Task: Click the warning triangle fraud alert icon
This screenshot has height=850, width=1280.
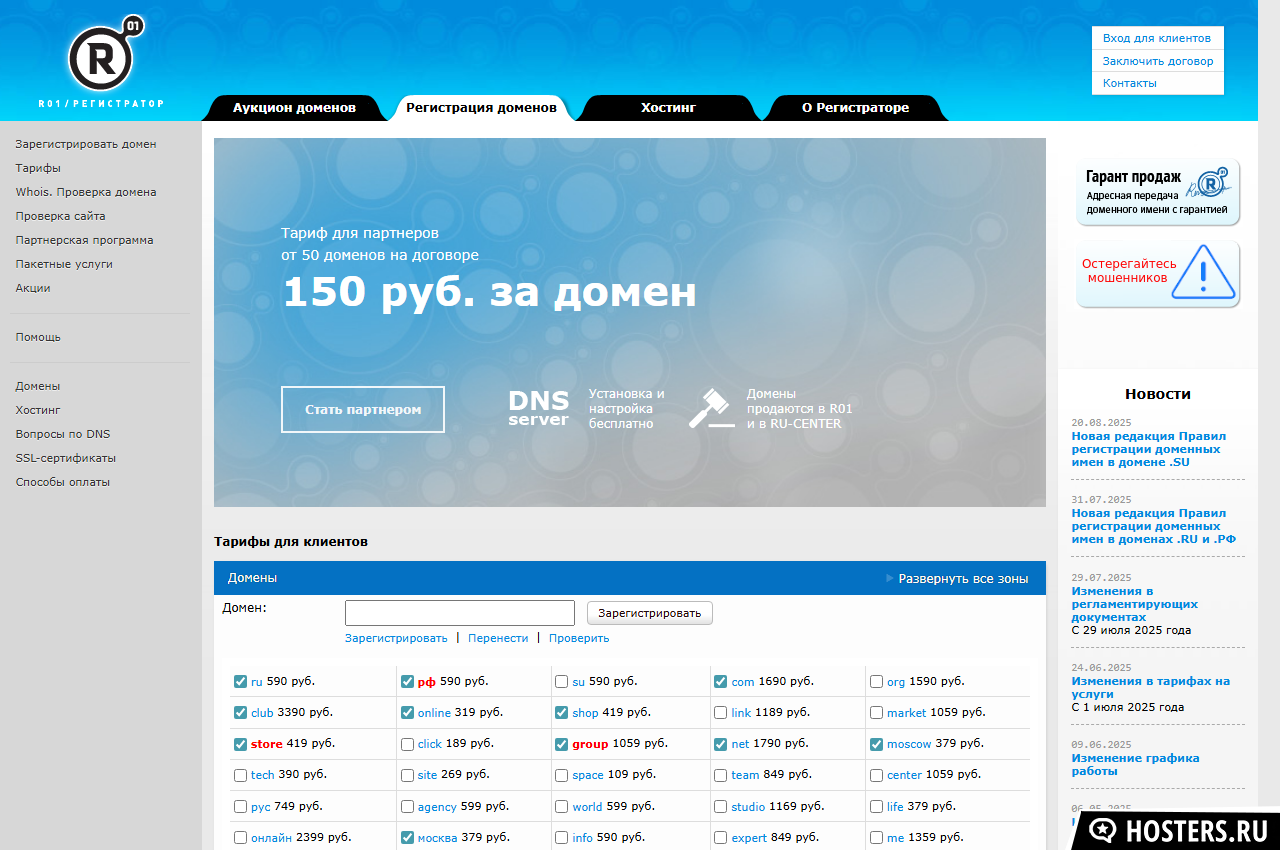Action: pyautogui.click(x=1204, y=272)
